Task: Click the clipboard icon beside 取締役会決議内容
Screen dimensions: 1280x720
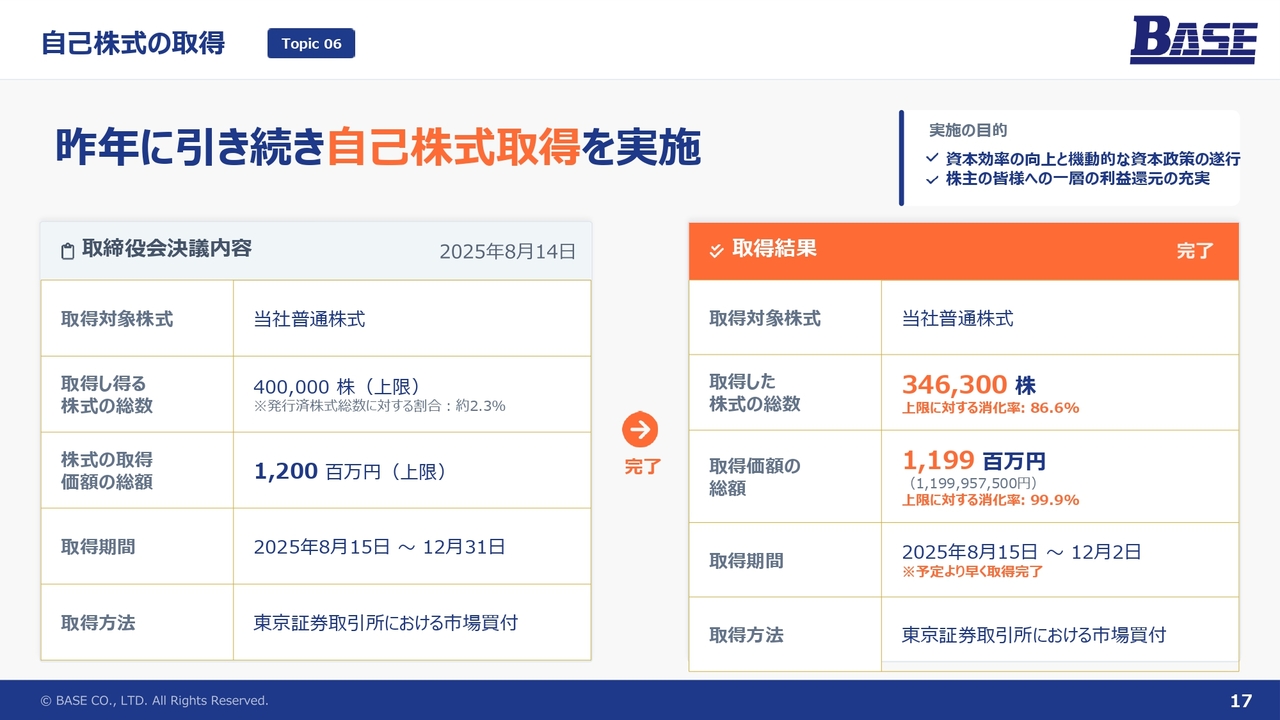Action: (x=68, y=252)
